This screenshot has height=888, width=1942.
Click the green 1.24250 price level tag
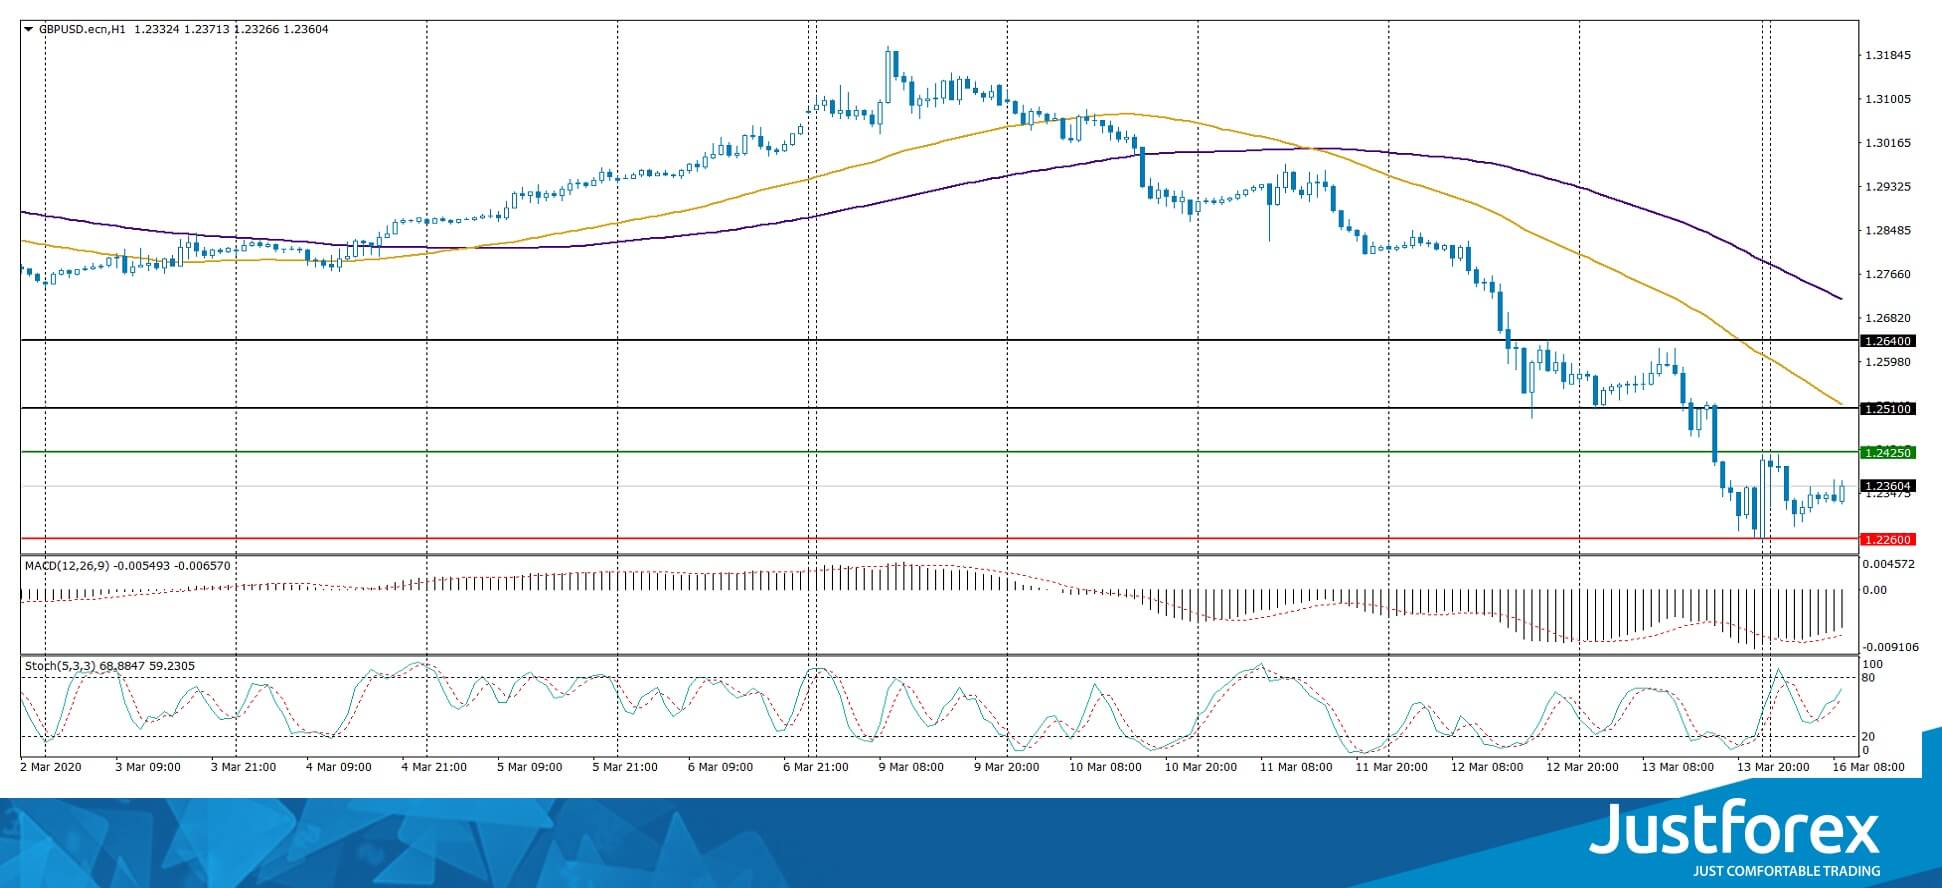[x=1887, y=453]
